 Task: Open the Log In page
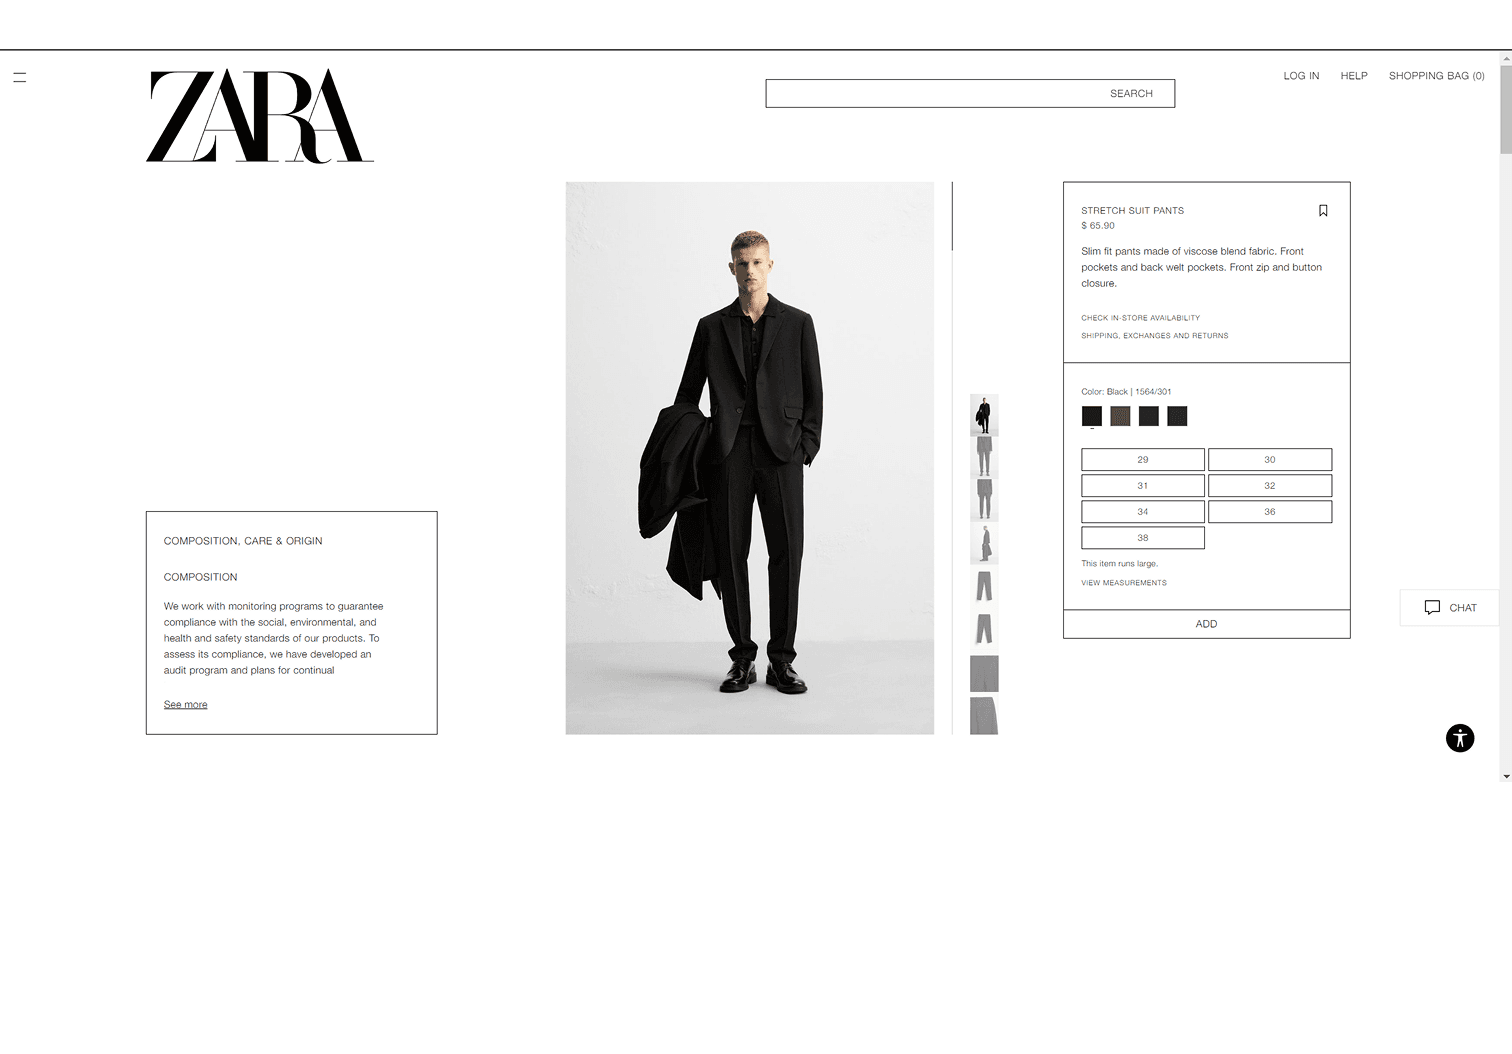point(1301,76)
